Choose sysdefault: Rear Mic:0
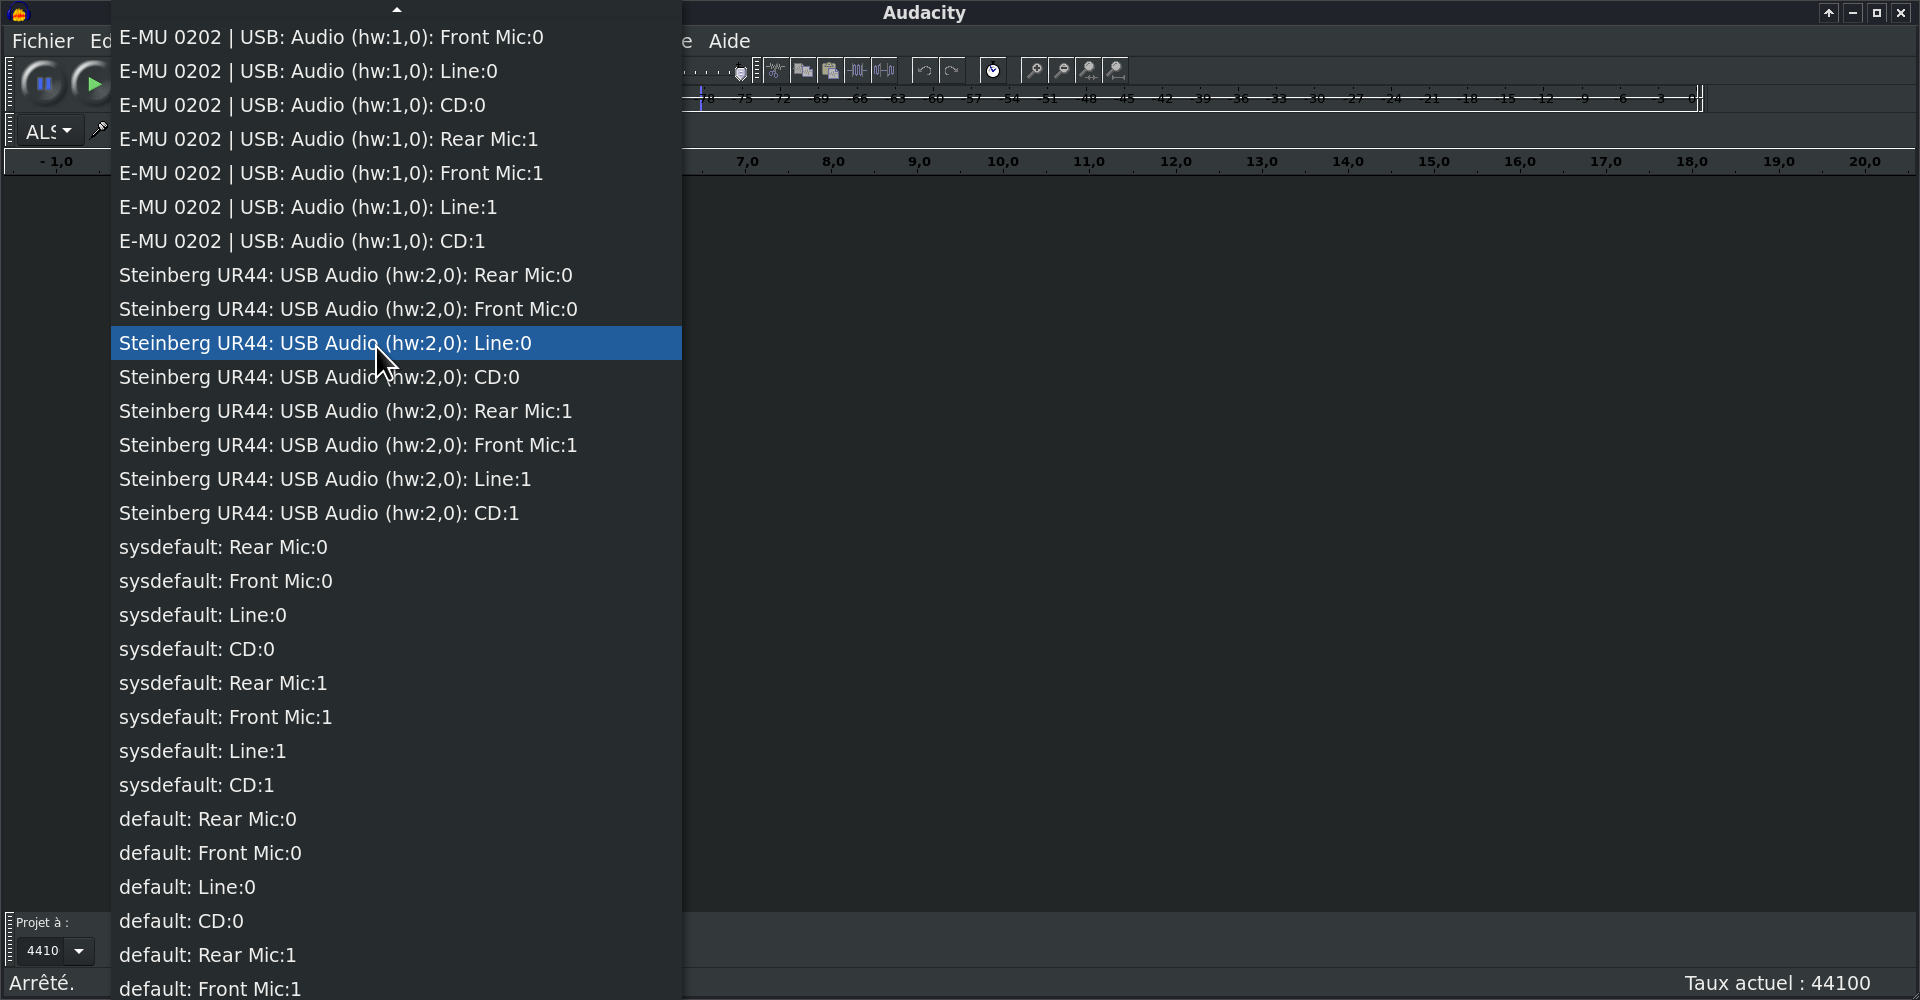 (396, 547)
